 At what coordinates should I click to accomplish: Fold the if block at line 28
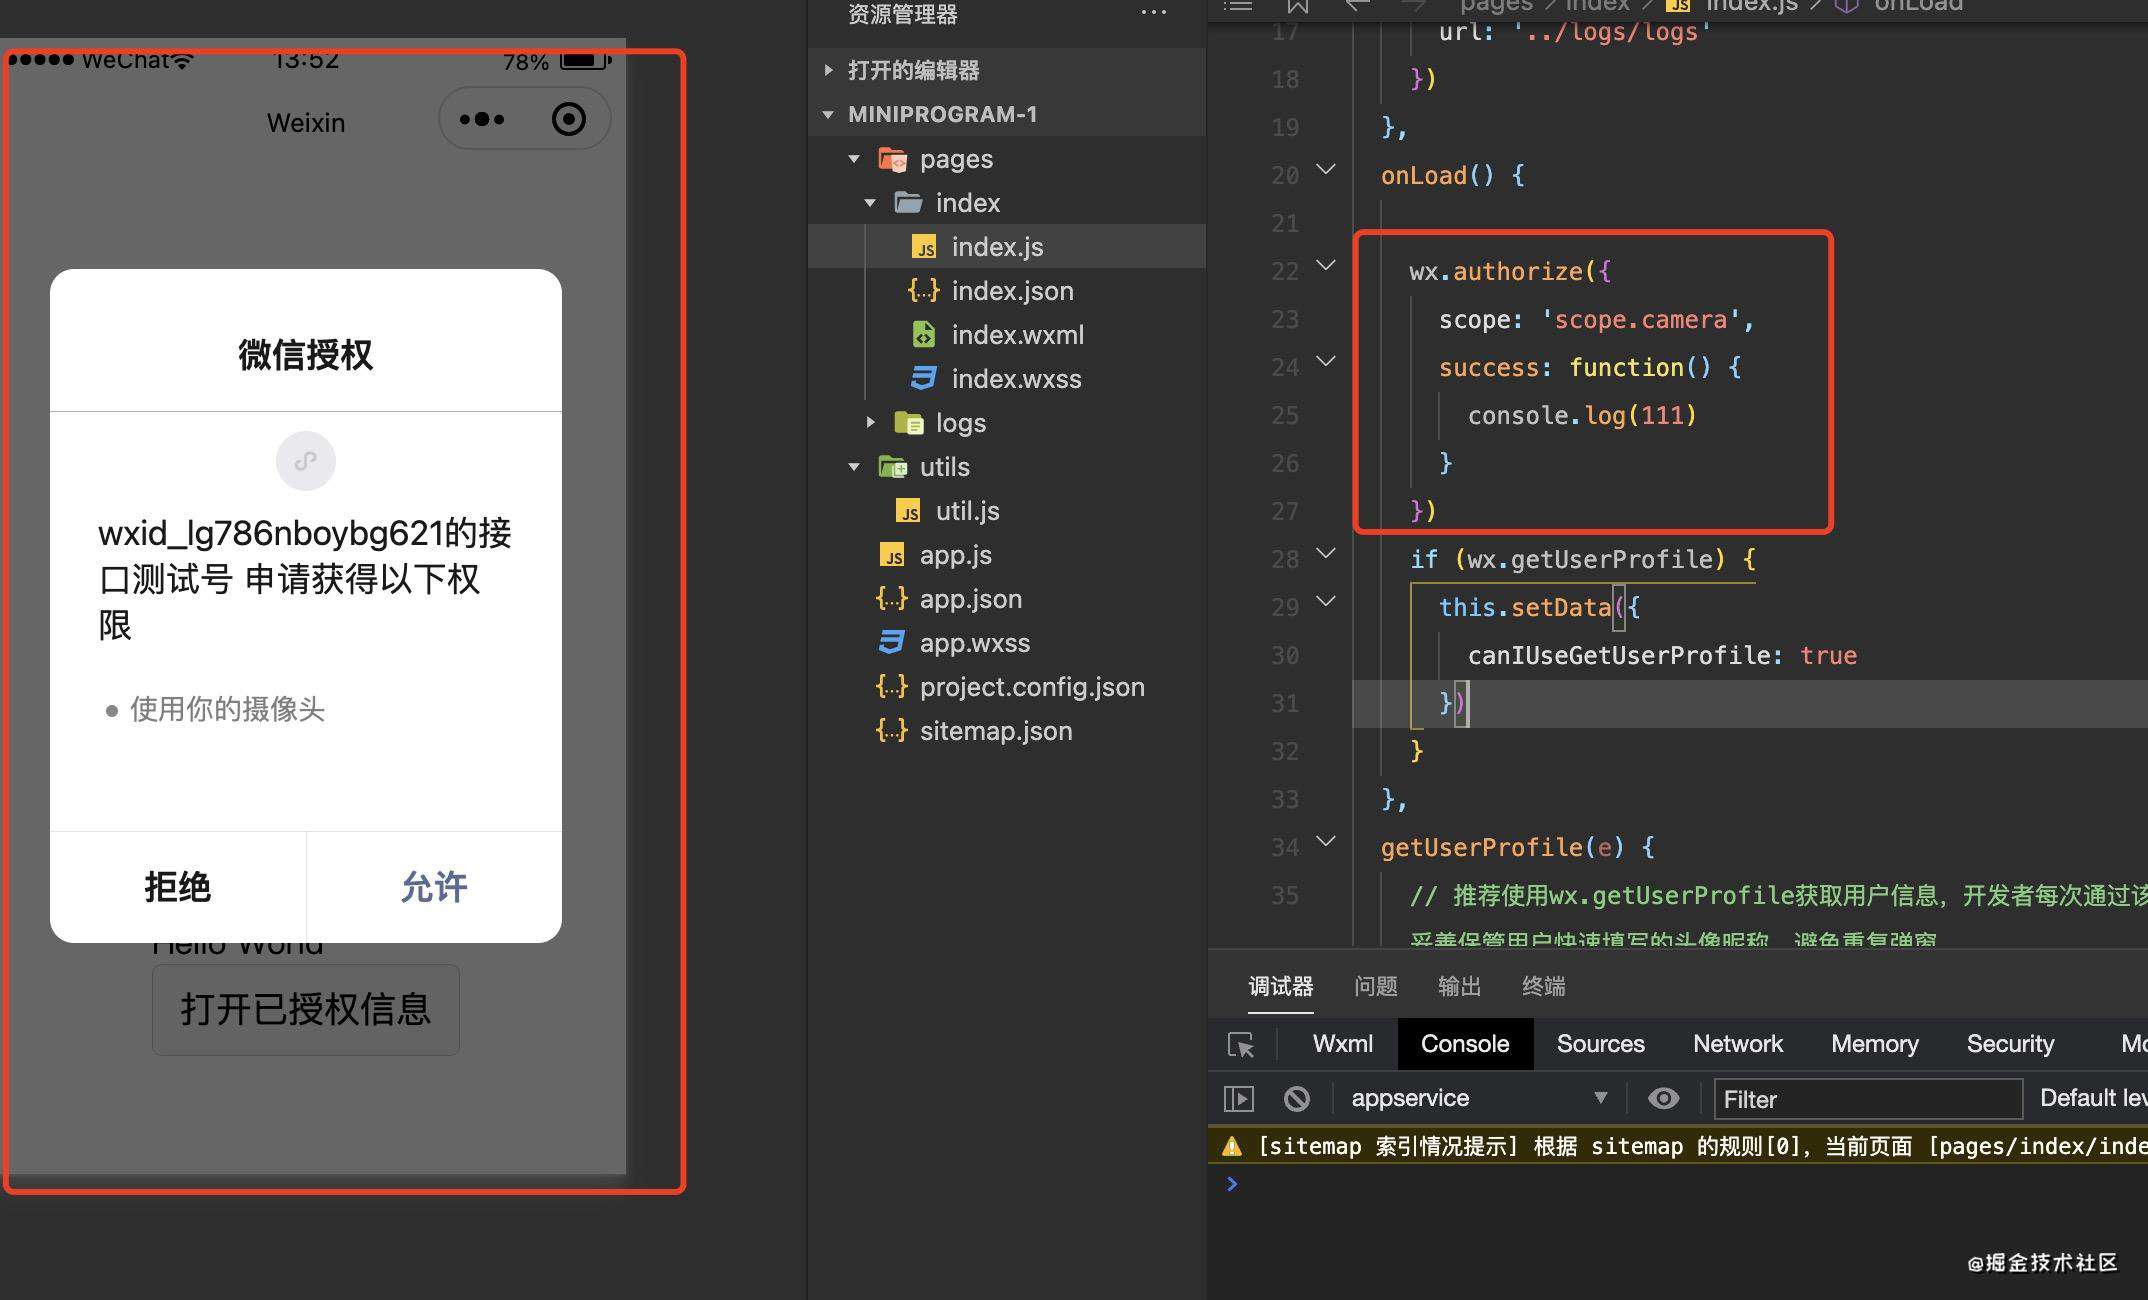(x=1326, y=554)
